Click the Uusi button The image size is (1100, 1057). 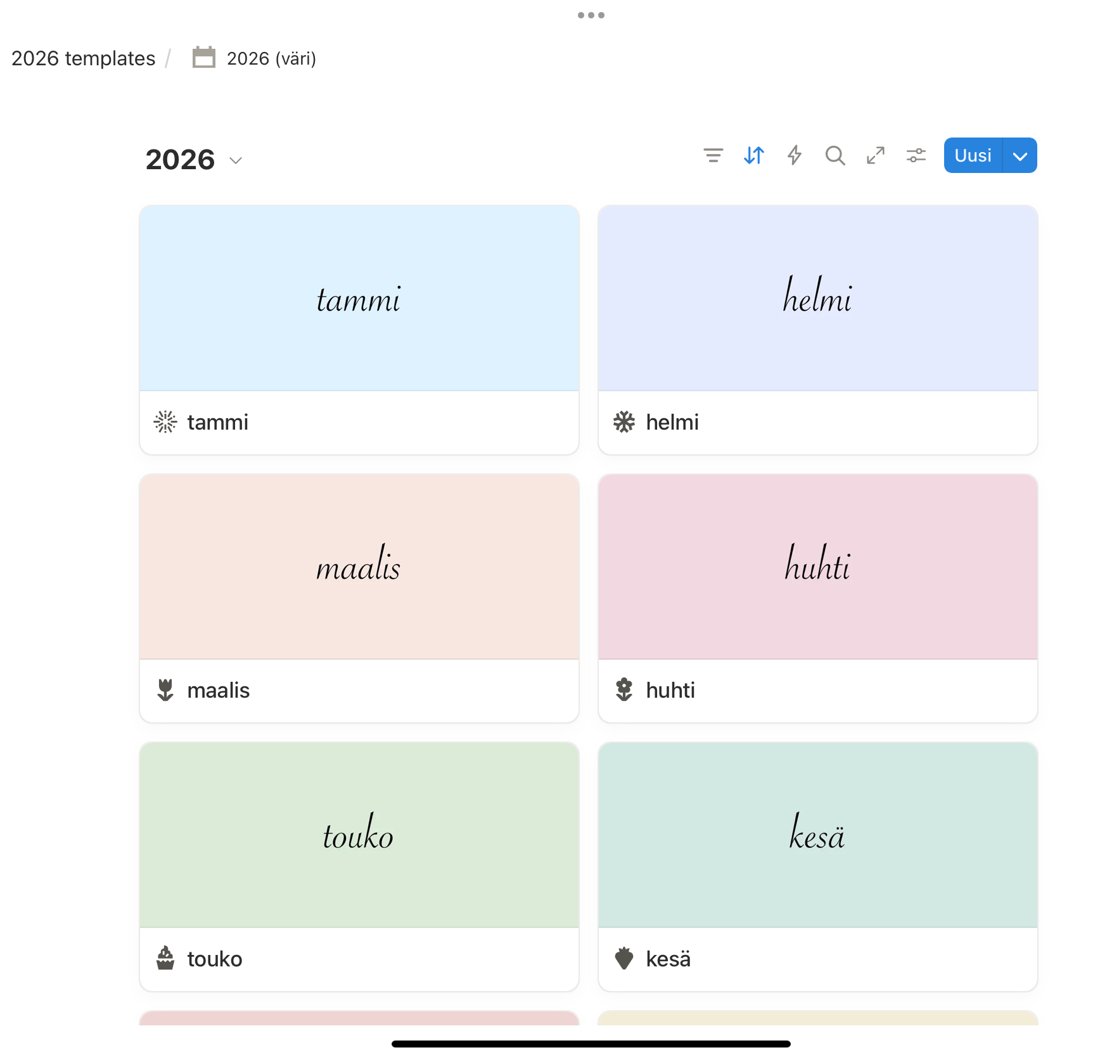(972, 155)
